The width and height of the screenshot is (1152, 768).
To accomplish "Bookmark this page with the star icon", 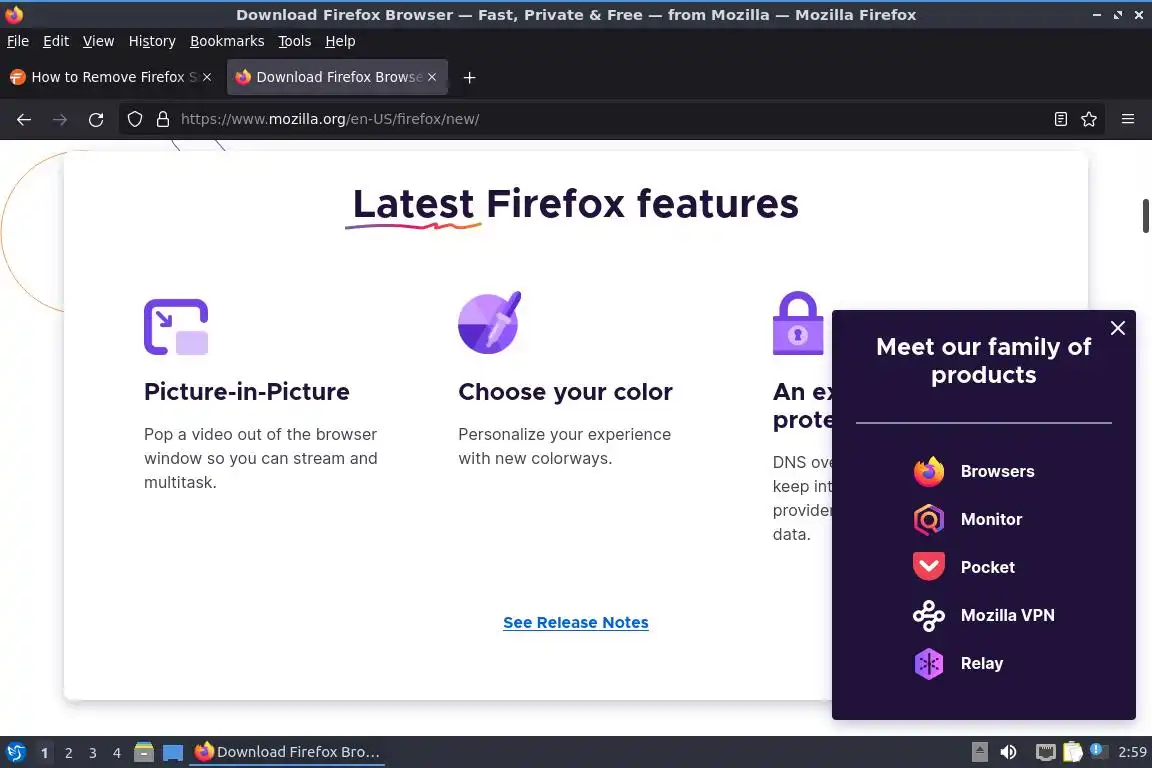I will [x=1089, y=119].
